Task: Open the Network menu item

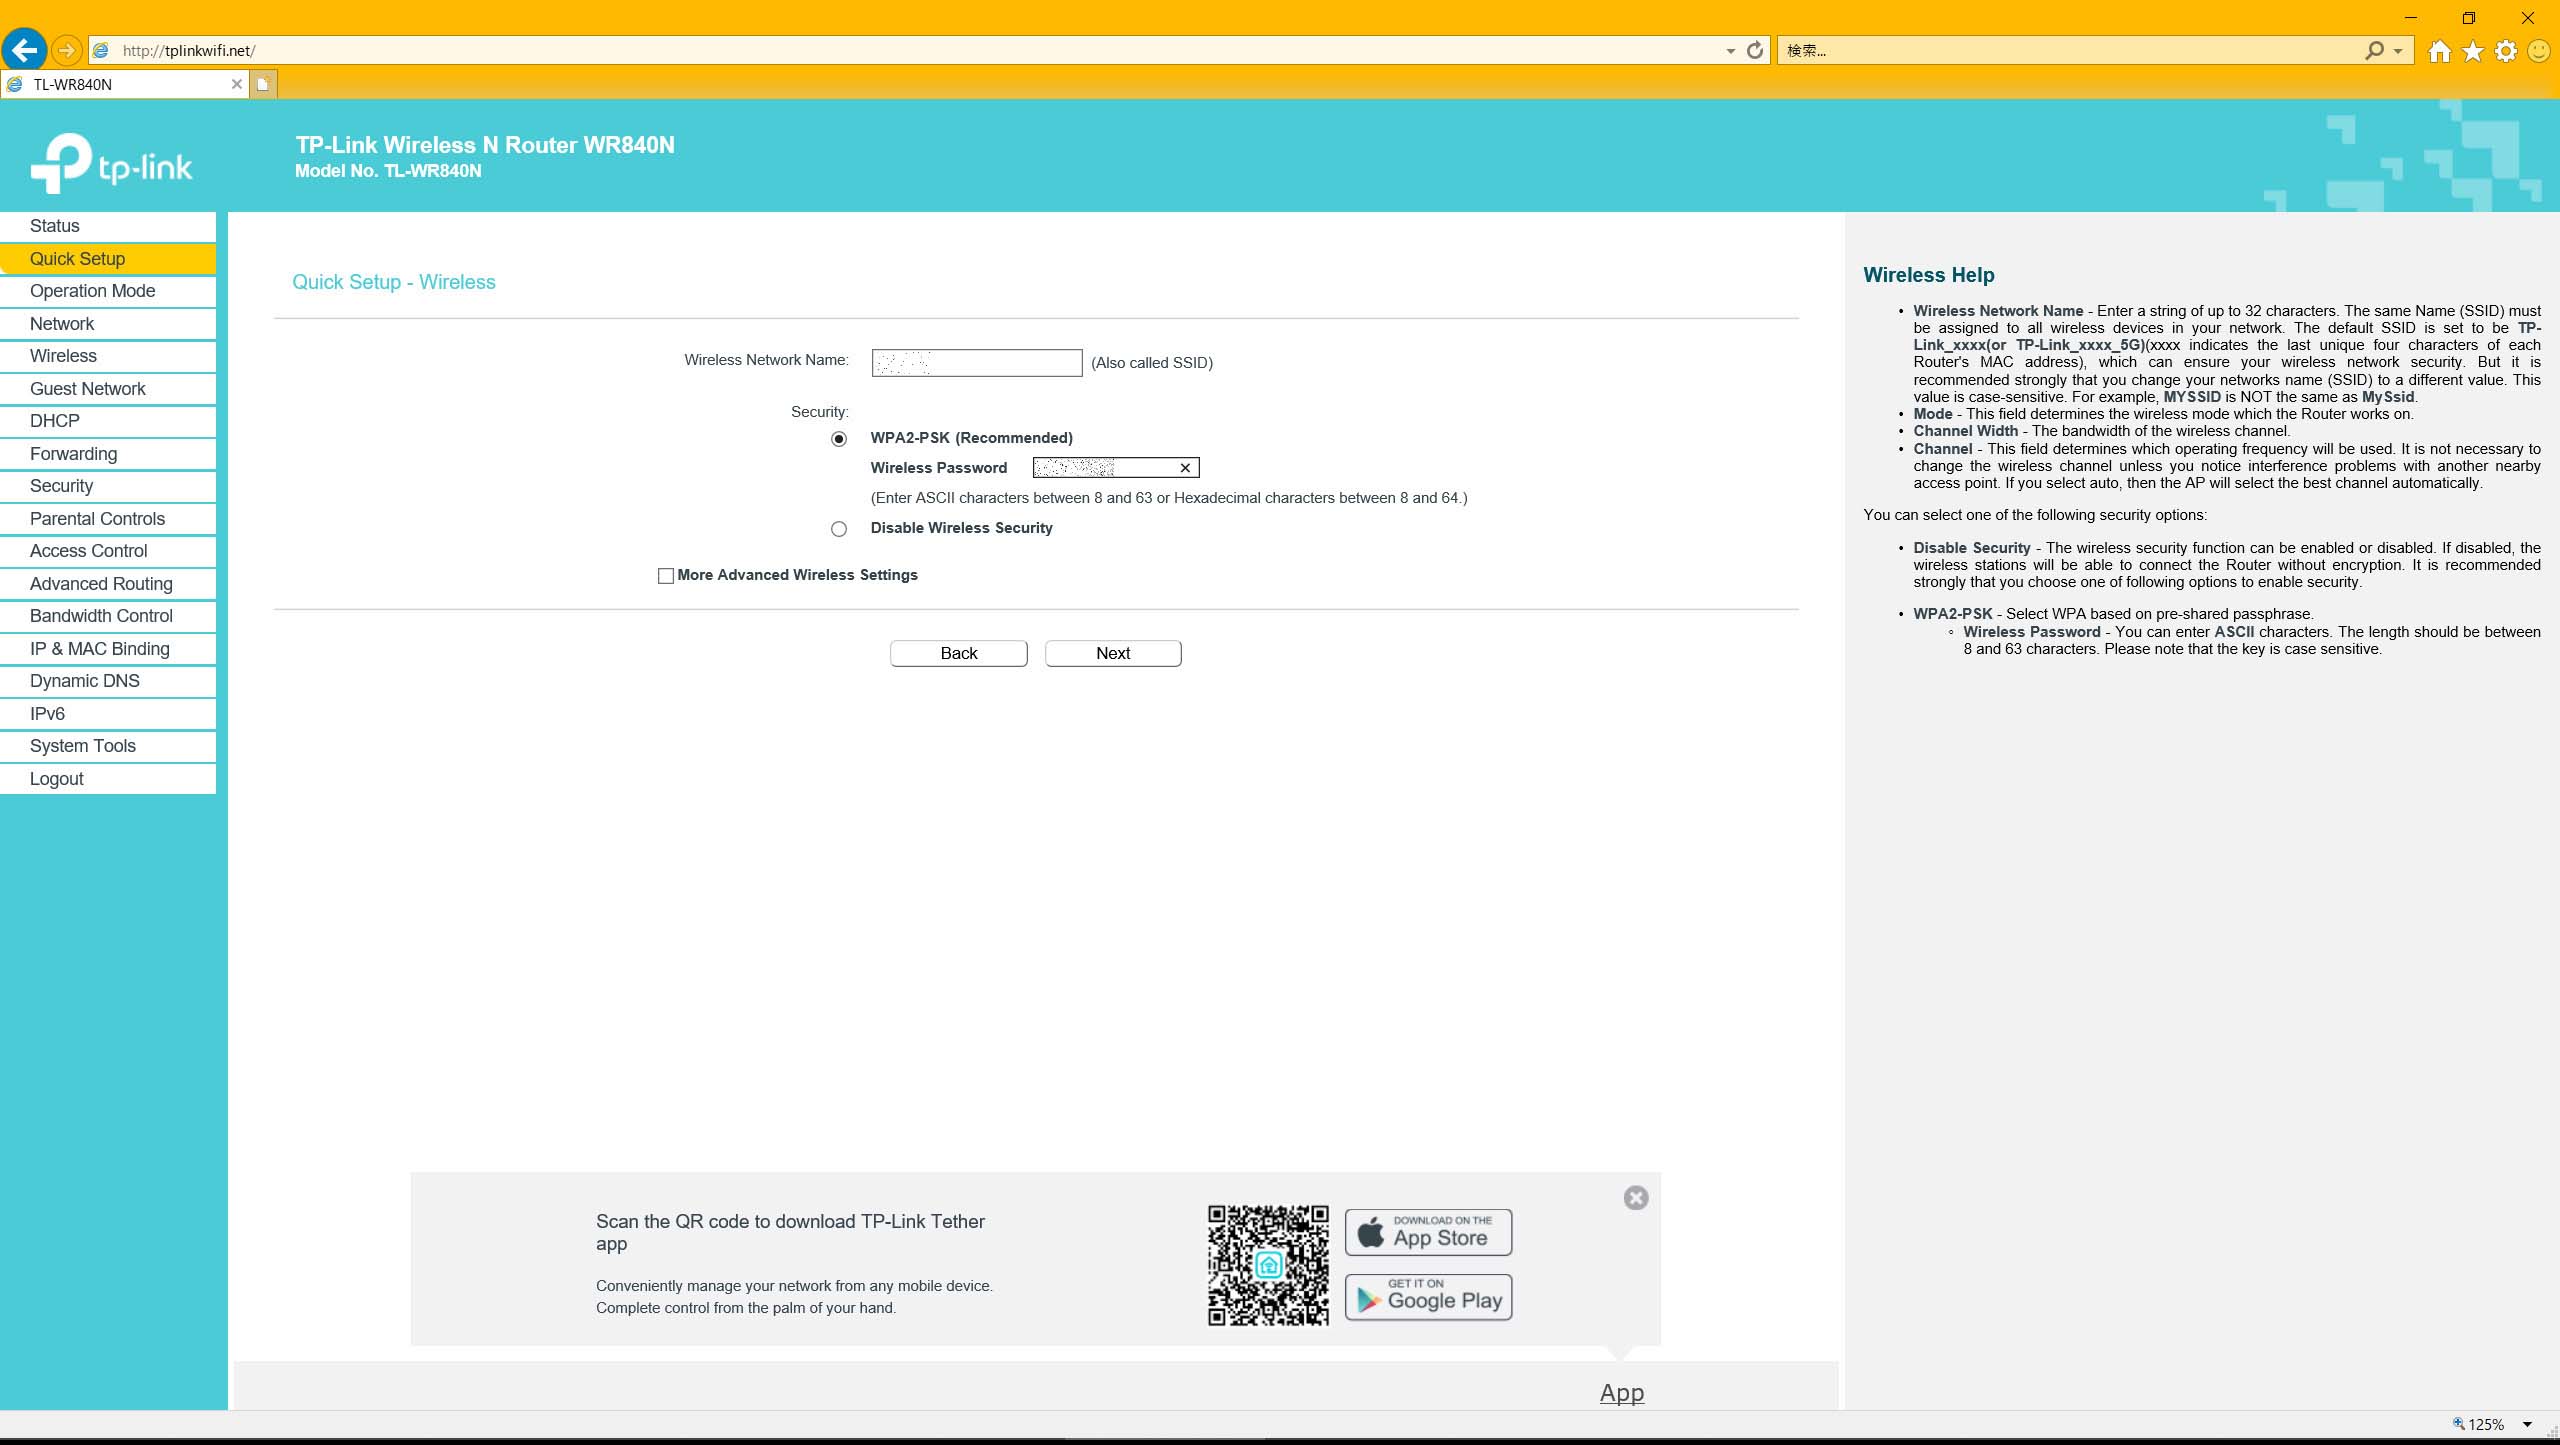Action: coord(108,324)
